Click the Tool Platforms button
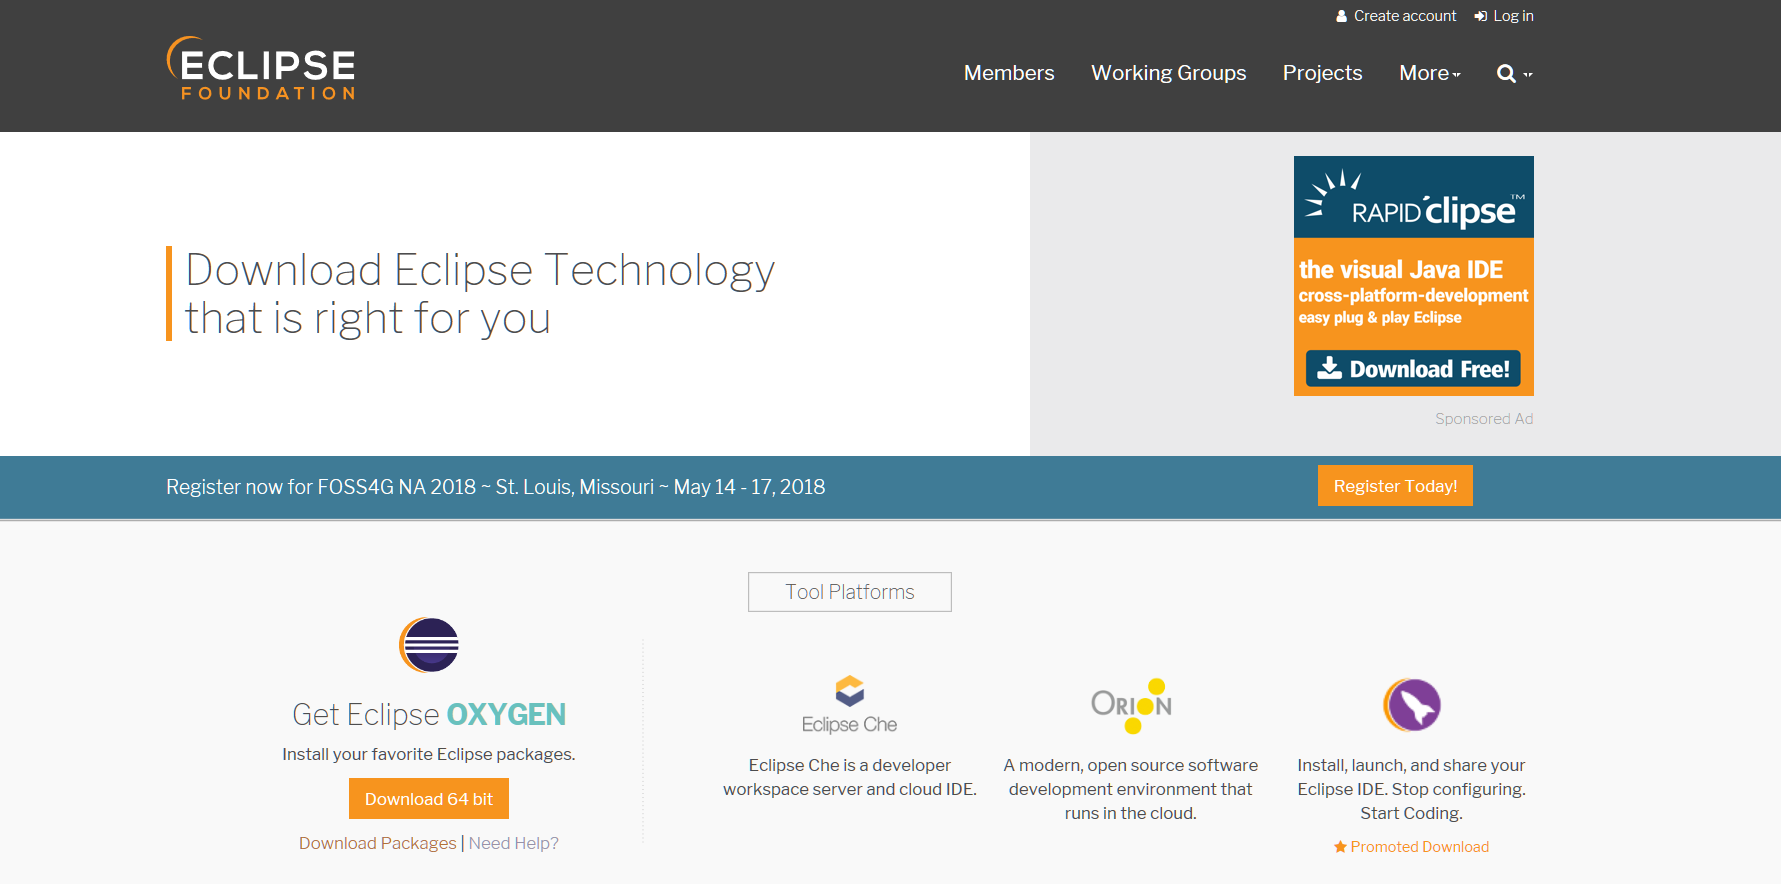1781x884 pixels. point(850,592)
